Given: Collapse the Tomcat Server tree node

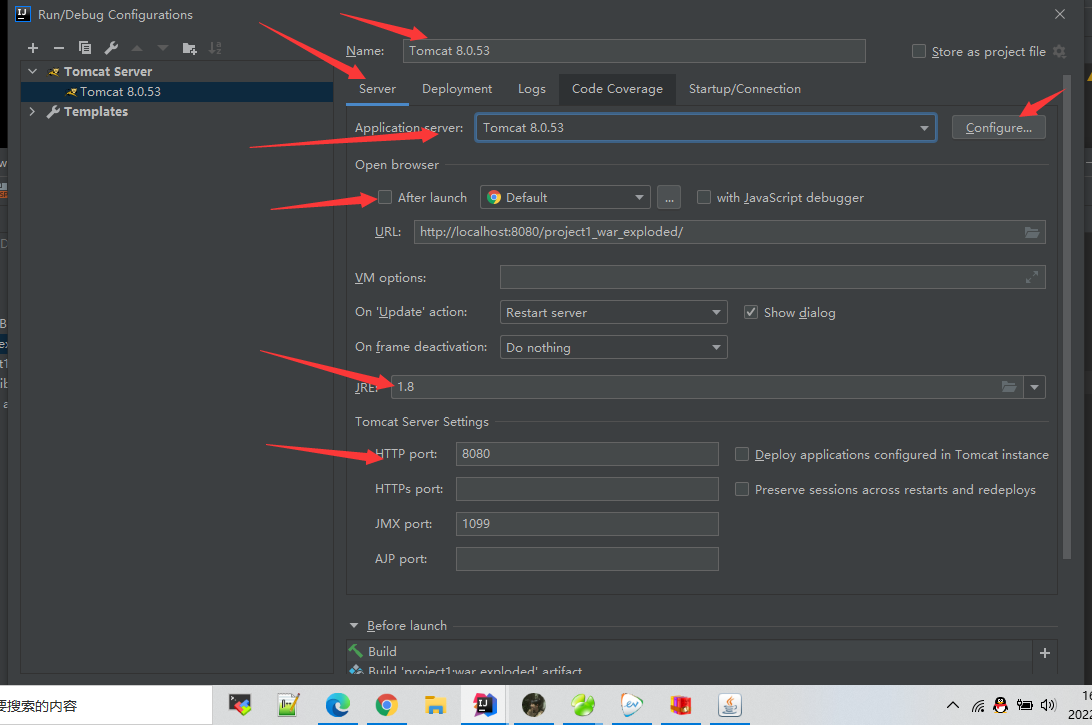Looking at the screenshot, I should click(x=33, y=72).
